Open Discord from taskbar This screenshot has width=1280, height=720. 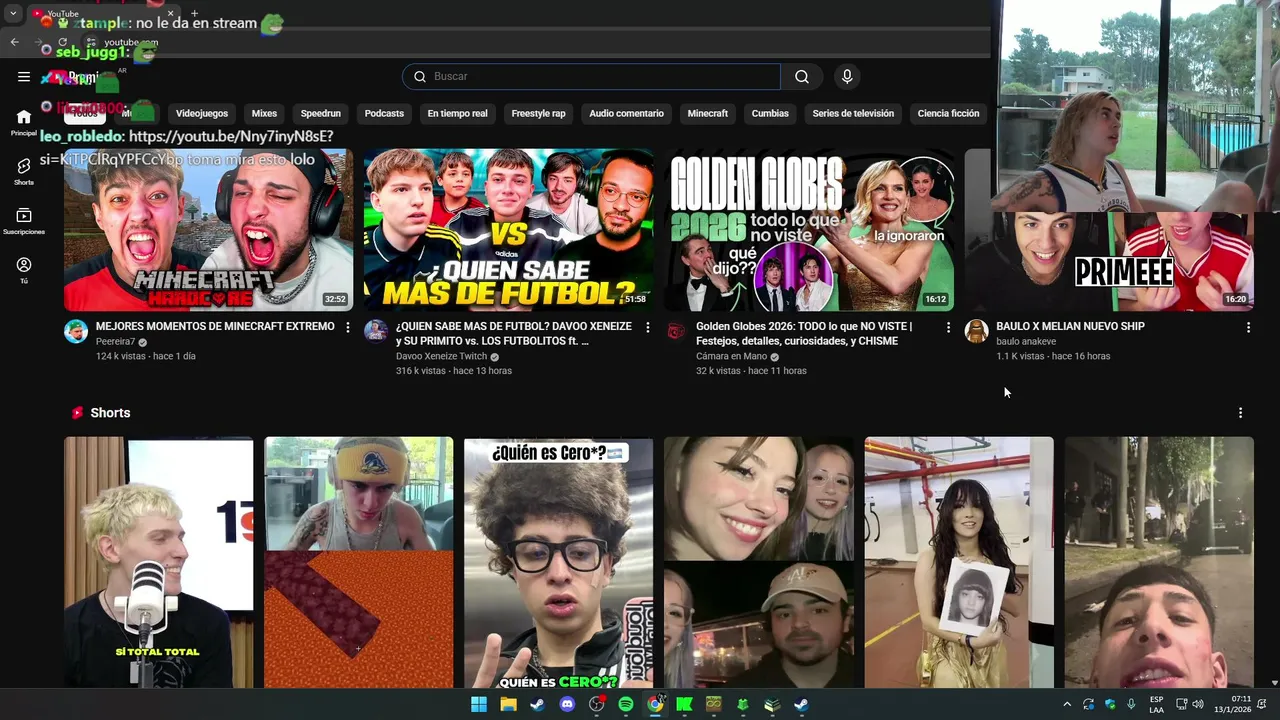pyautogui.click(x=567, y=704)
